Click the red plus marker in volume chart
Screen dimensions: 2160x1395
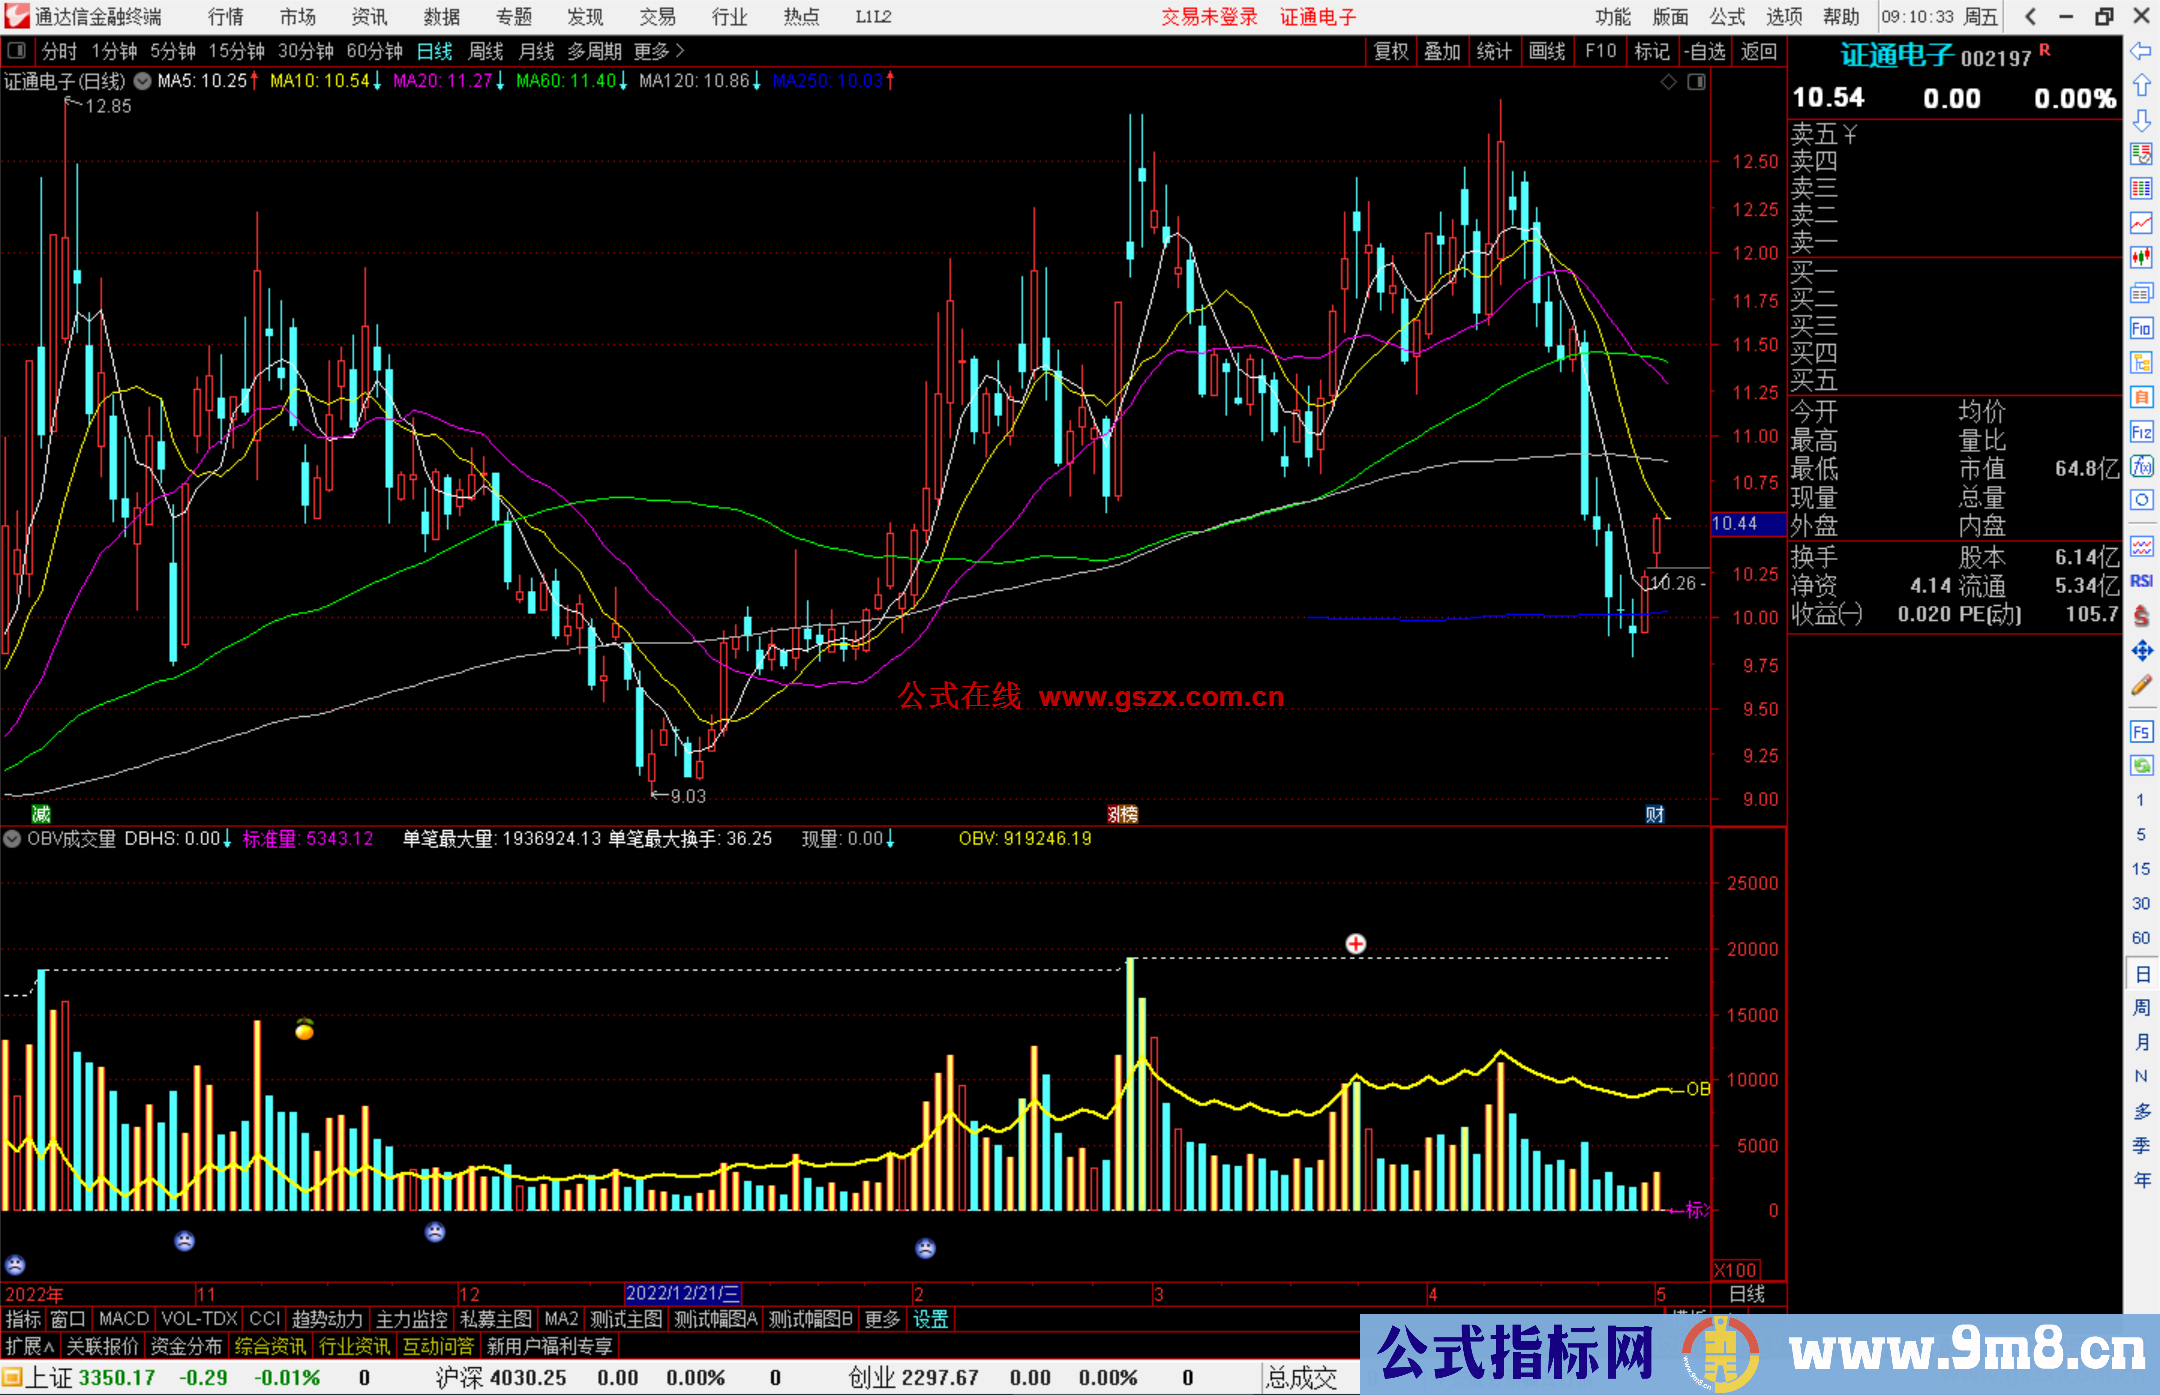tap(1355, 944)
